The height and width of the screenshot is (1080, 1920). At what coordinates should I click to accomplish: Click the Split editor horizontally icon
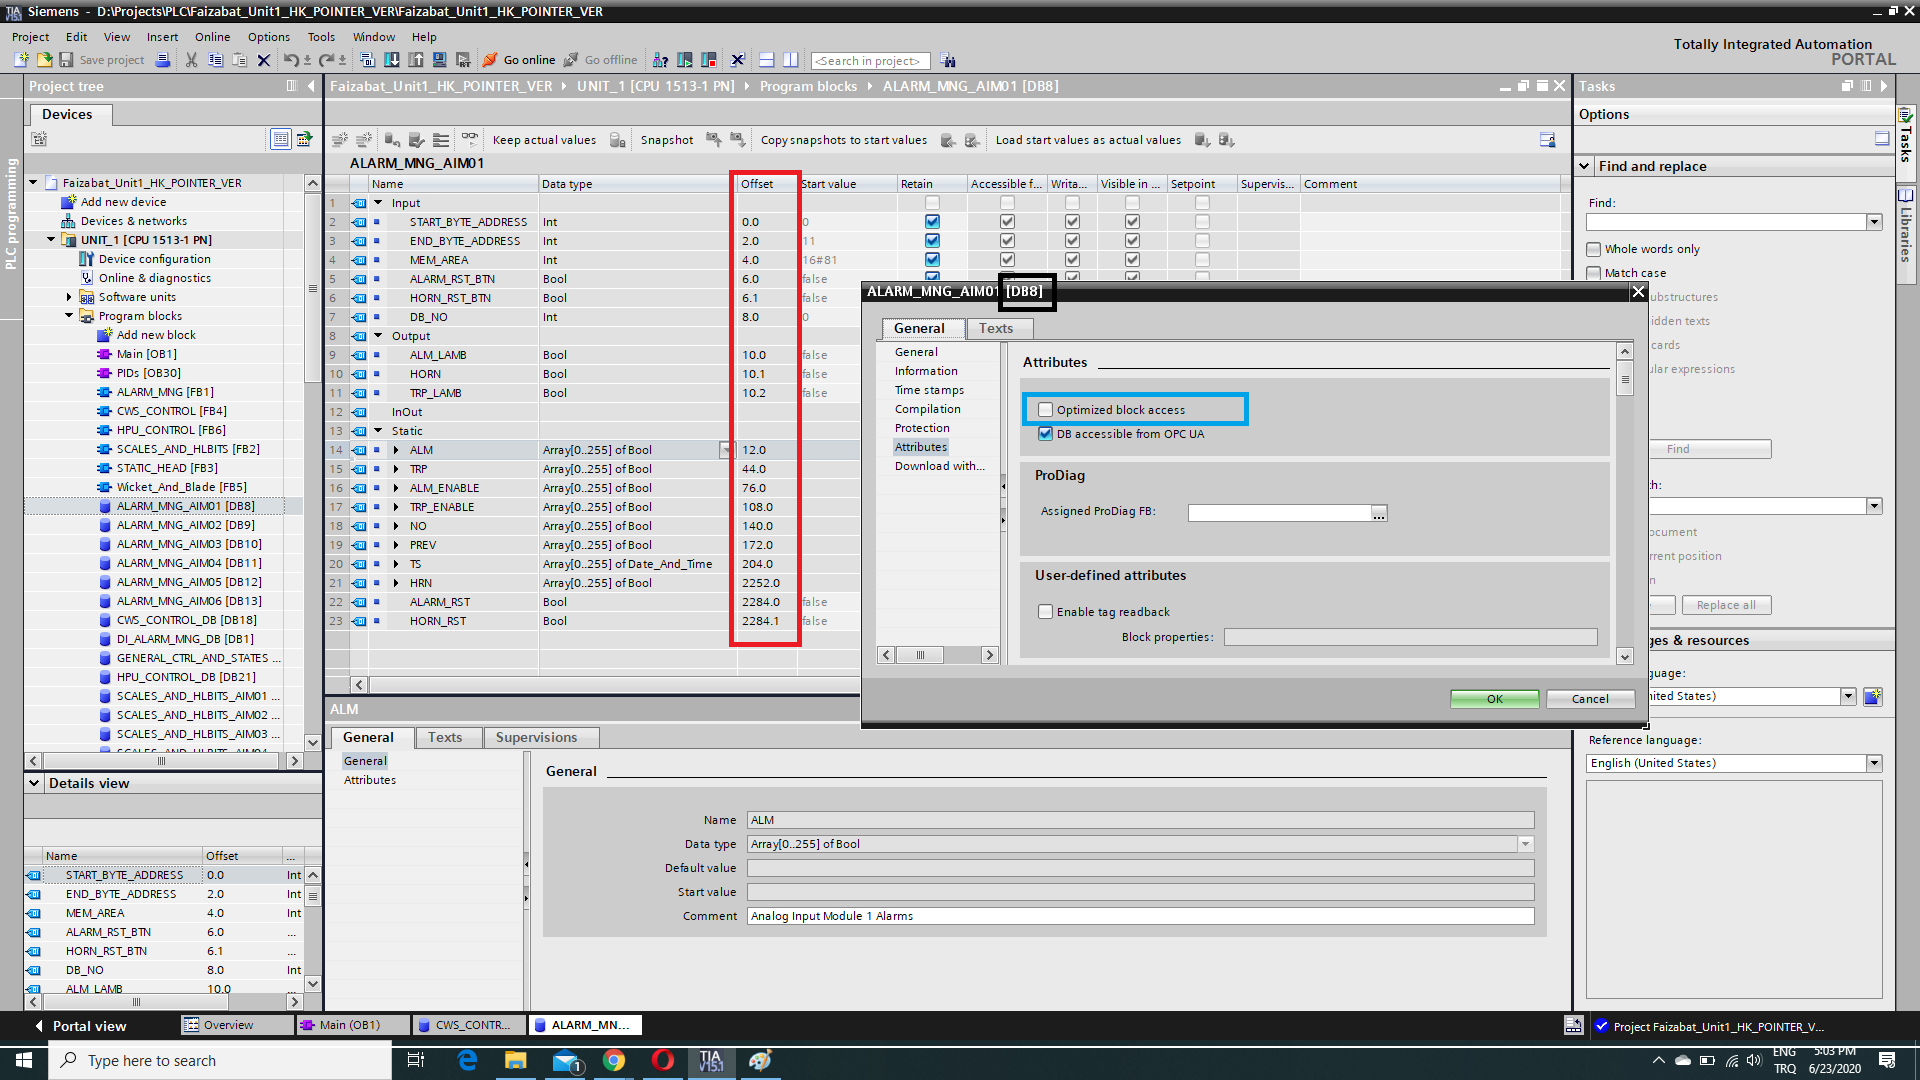(x=767, y=60)
